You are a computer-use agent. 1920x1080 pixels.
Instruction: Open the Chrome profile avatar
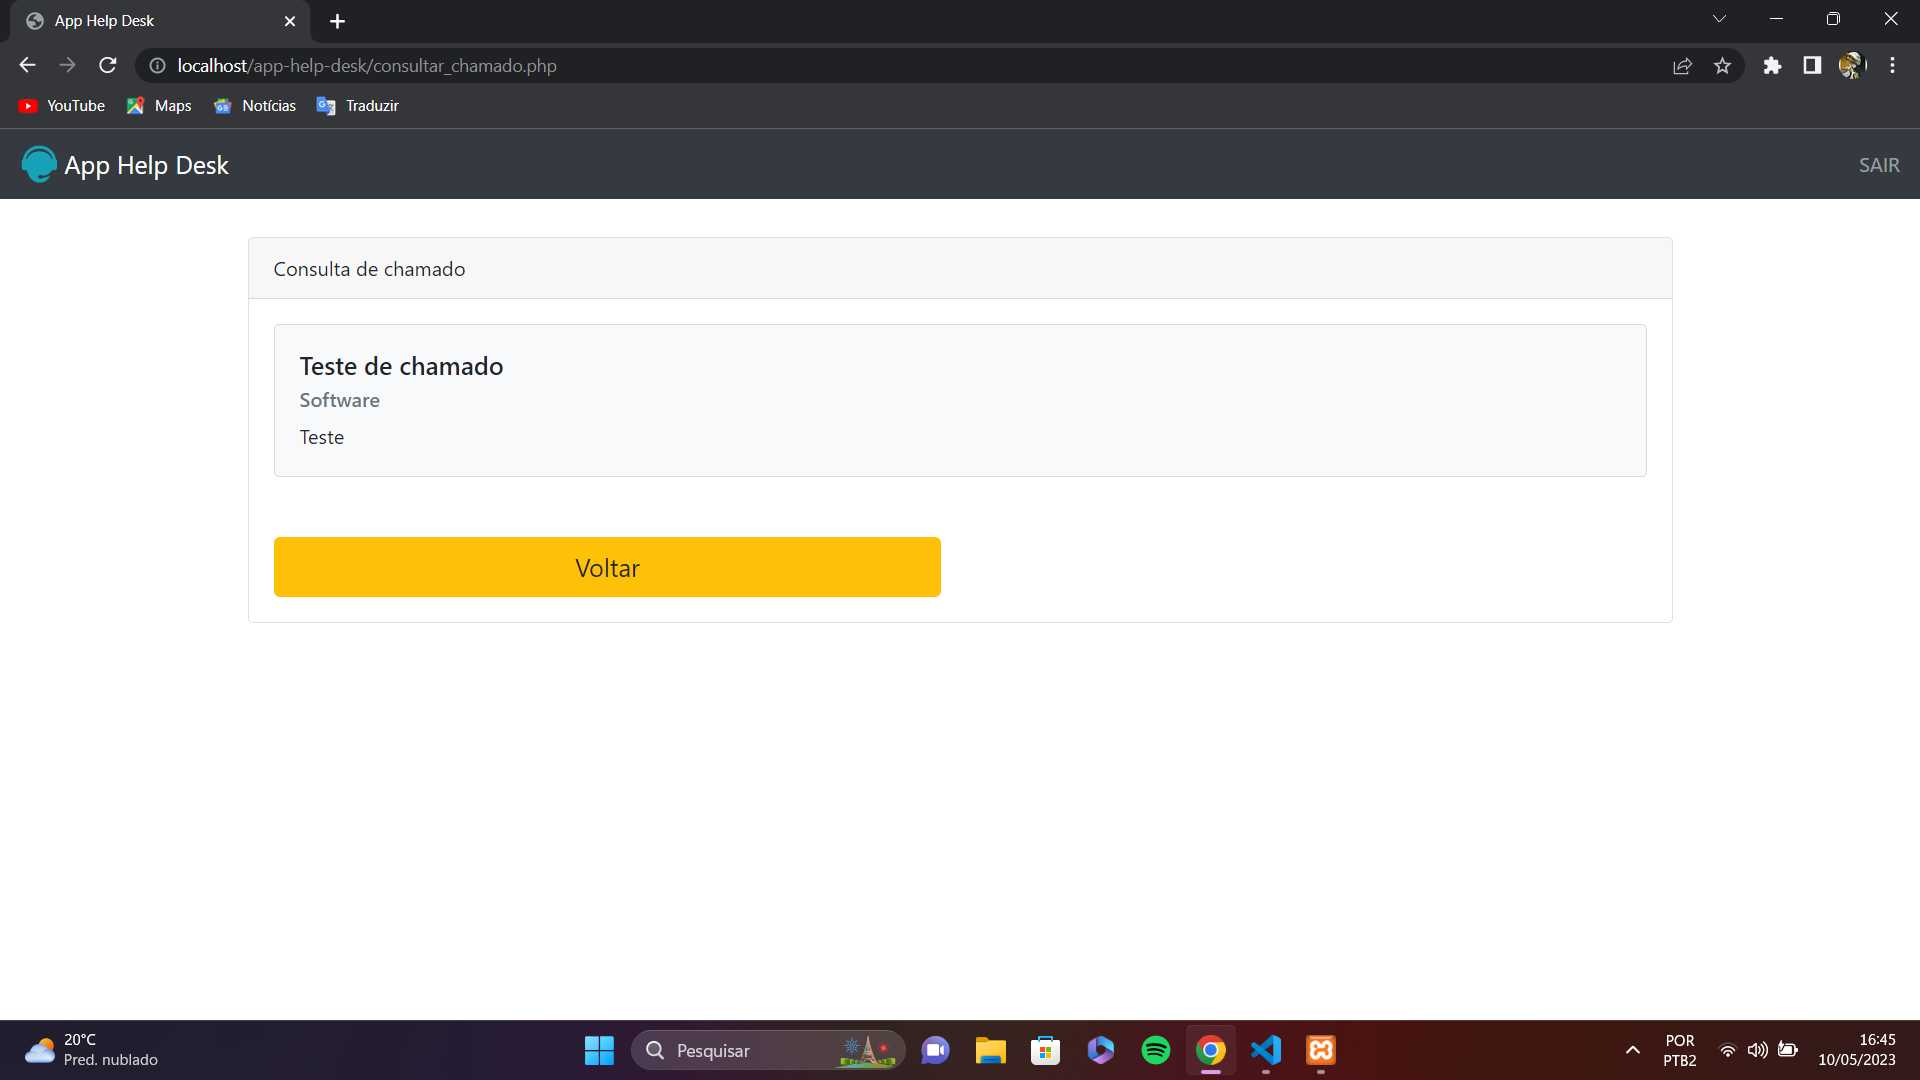click(1851, 65)
